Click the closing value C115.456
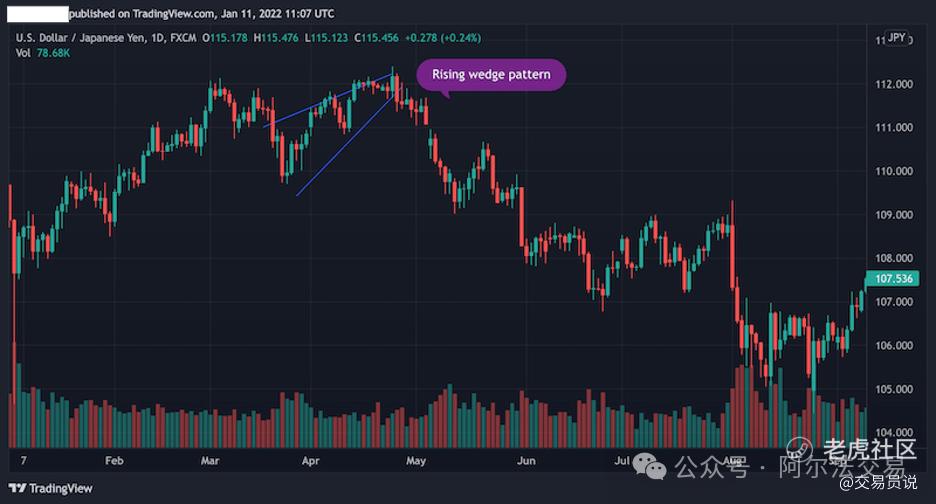The width and height of the screenshot is (936, 504). [x=376, y=38]
